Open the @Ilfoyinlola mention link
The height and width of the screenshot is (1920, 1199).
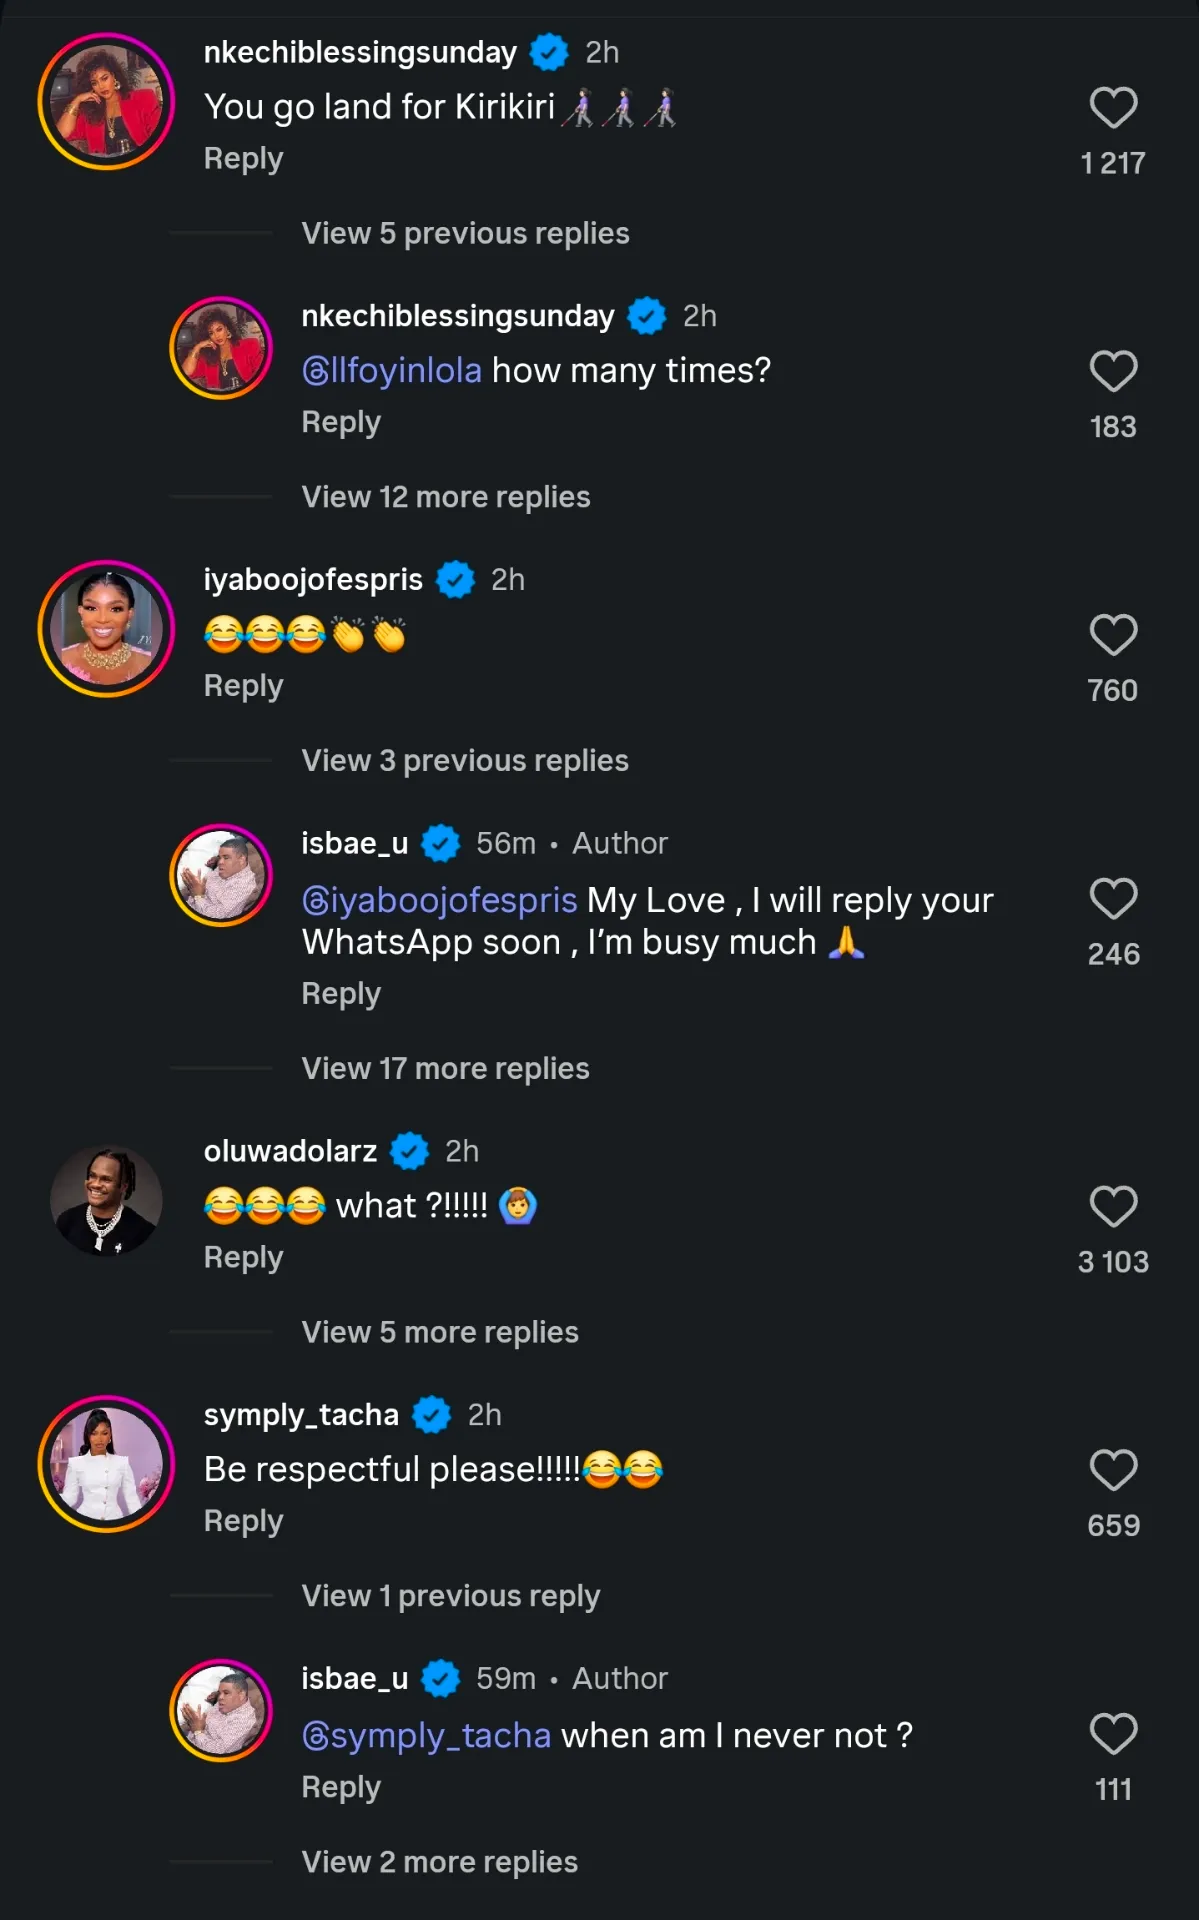(392, 371)
